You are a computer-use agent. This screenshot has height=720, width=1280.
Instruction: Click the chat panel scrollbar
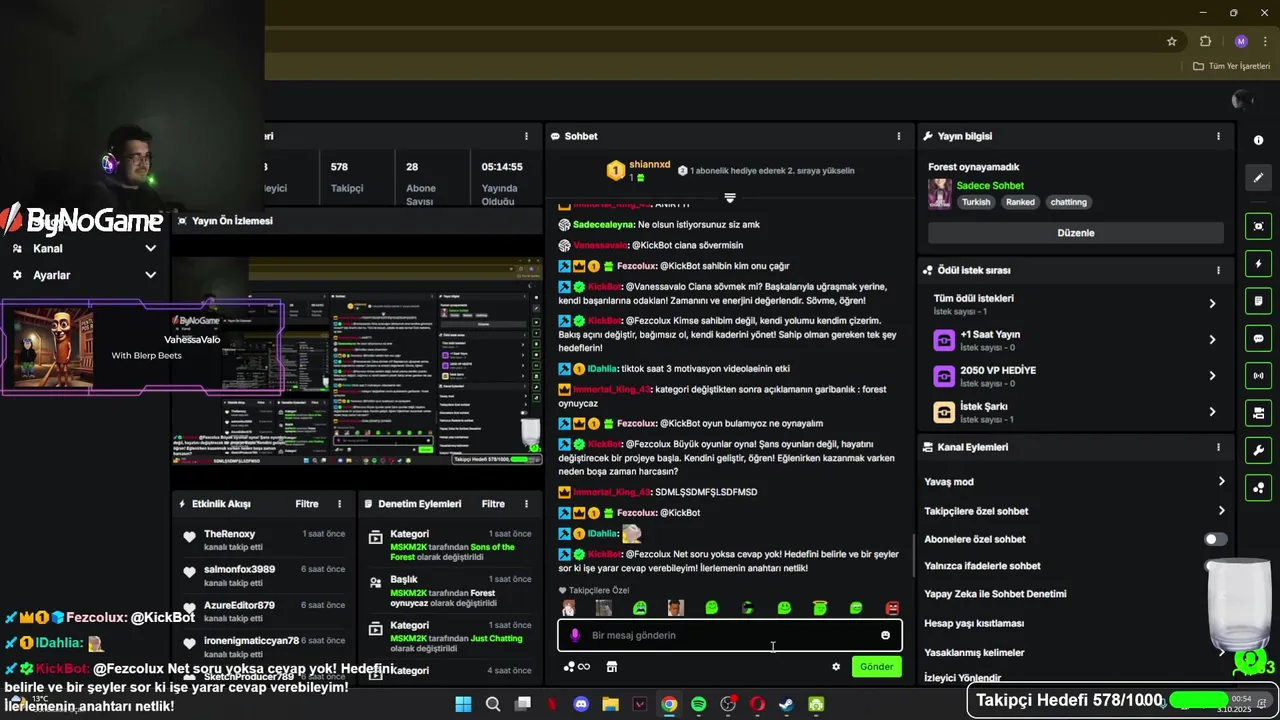pos(914,556)
